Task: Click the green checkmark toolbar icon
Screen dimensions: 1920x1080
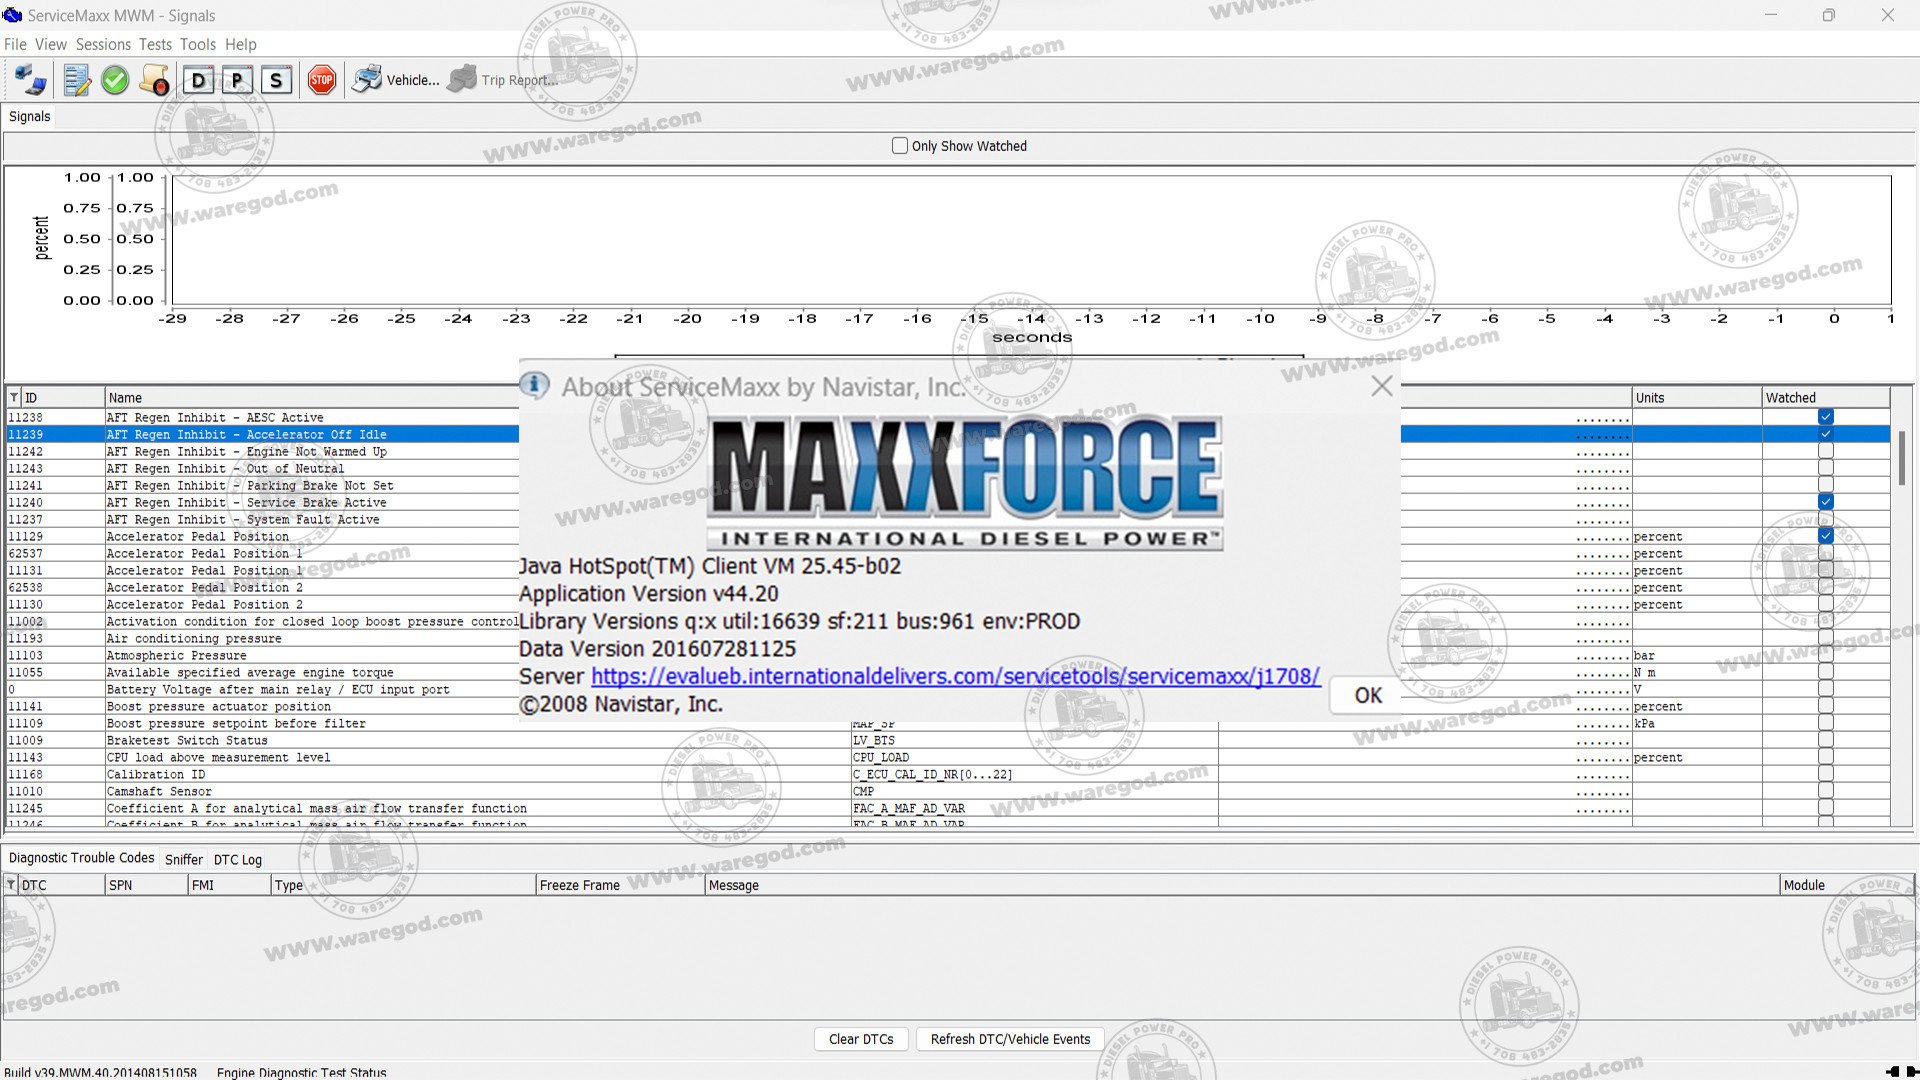Action: tap(115, 80)
